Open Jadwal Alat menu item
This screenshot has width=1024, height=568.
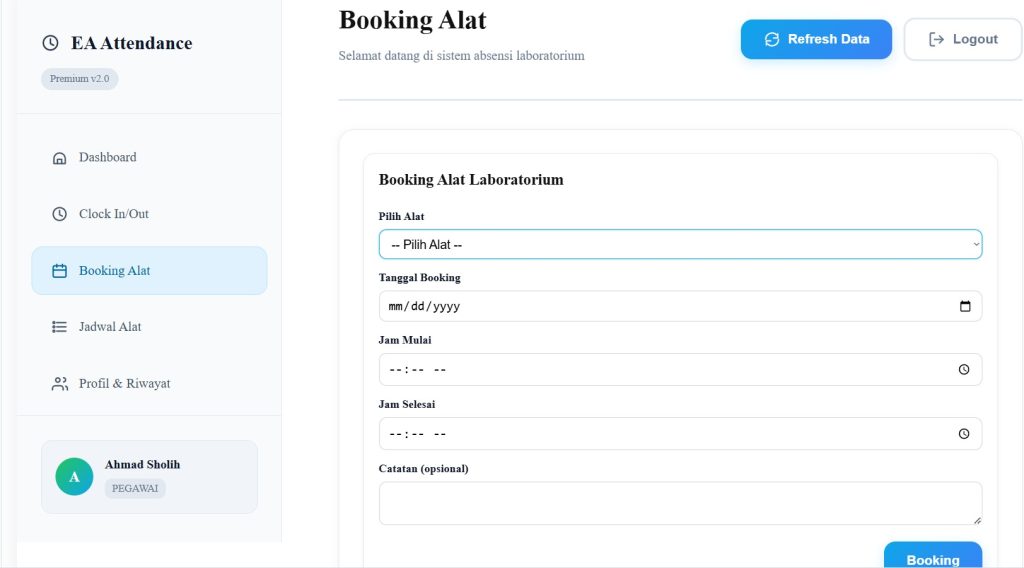110,327
